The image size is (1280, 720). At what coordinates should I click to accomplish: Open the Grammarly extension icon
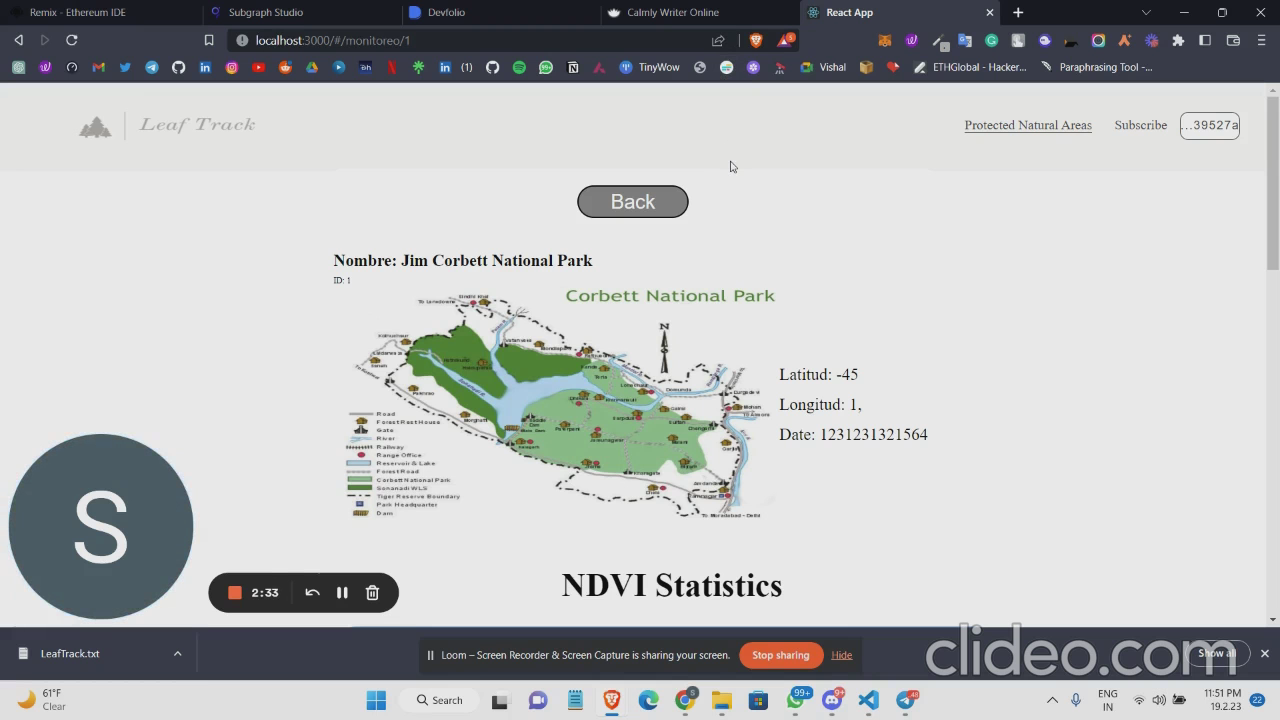[x=992, y=40]
